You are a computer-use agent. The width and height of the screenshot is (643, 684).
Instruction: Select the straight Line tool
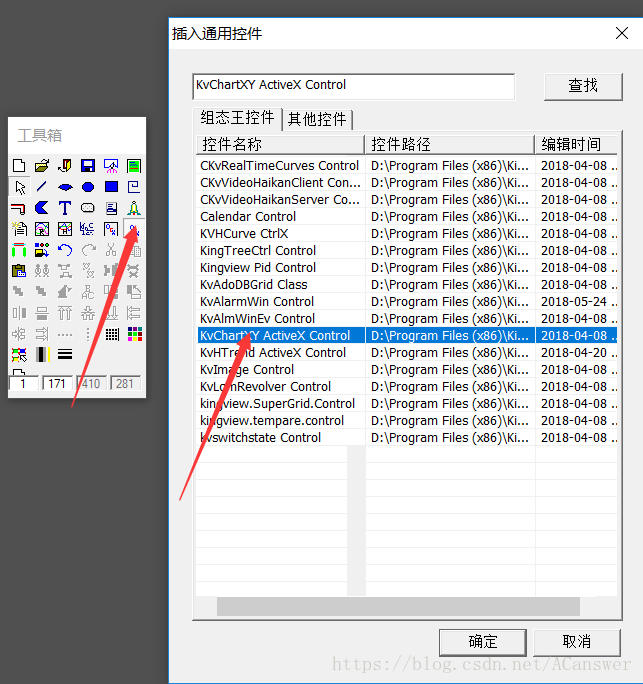pos(42,187)
